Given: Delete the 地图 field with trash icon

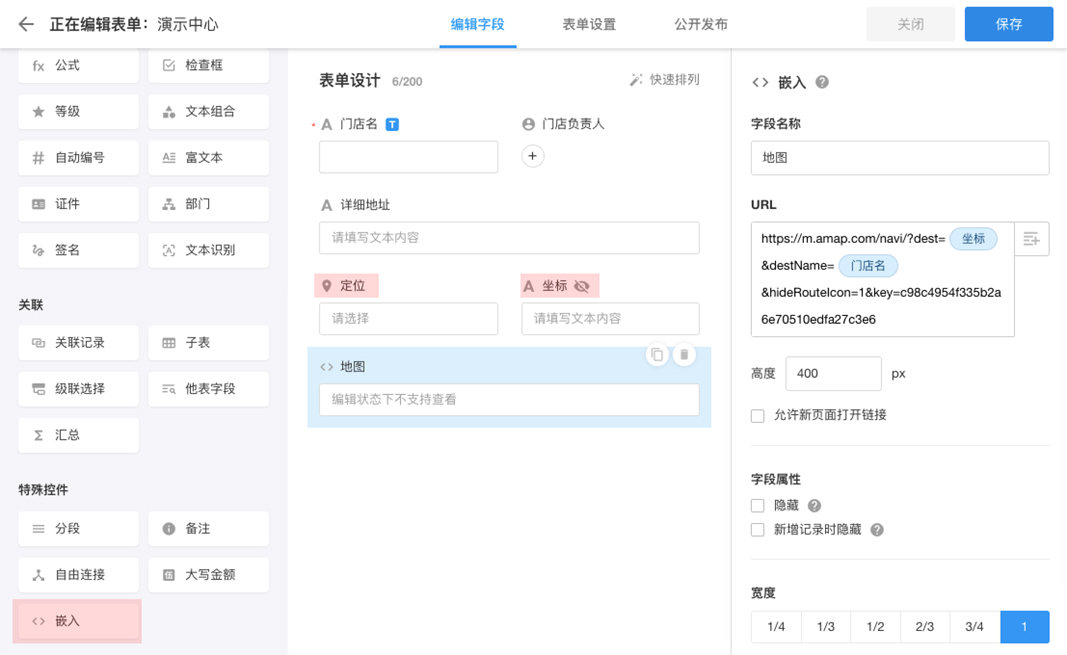Looking at the screenshot, I should [684, 354].
